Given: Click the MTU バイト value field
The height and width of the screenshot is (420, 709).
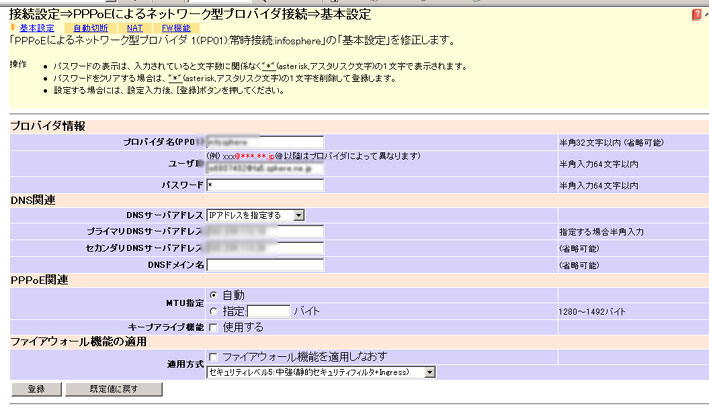Looking at the screenshot, I should 268,312.
